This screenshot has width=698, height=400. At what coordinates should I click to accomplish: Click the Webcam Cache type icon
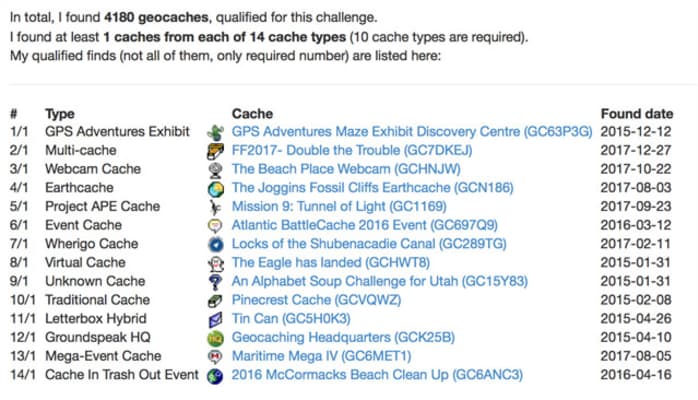pos(213,170)
